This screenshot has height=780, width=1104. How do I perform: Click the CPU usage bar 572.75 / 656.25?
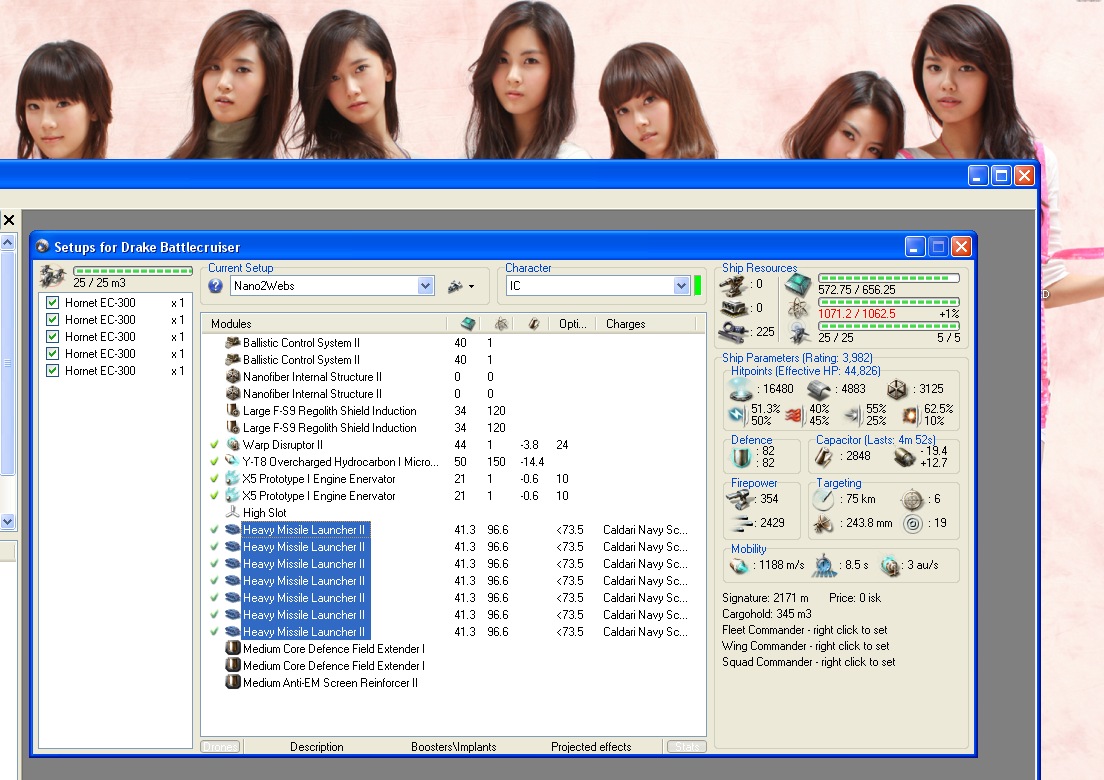pyautogui.click(x=889, y=278)
